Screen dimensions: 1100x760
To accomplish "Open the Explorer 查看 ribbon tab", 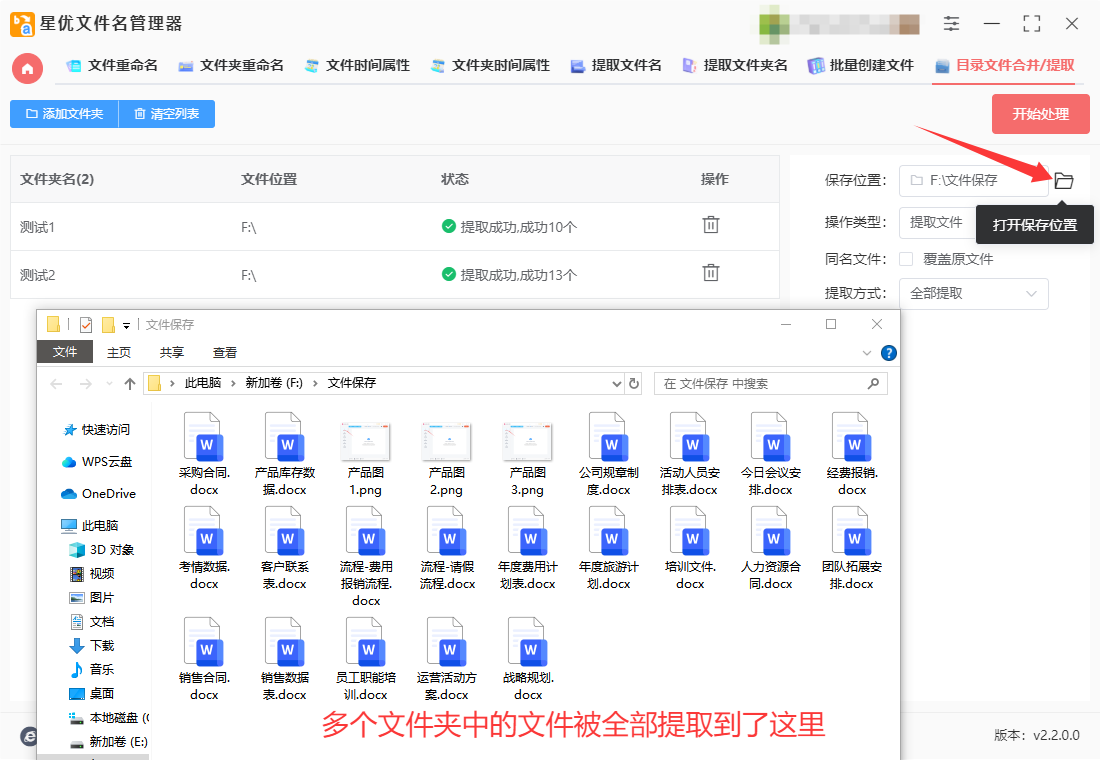I will click(224, 352).
